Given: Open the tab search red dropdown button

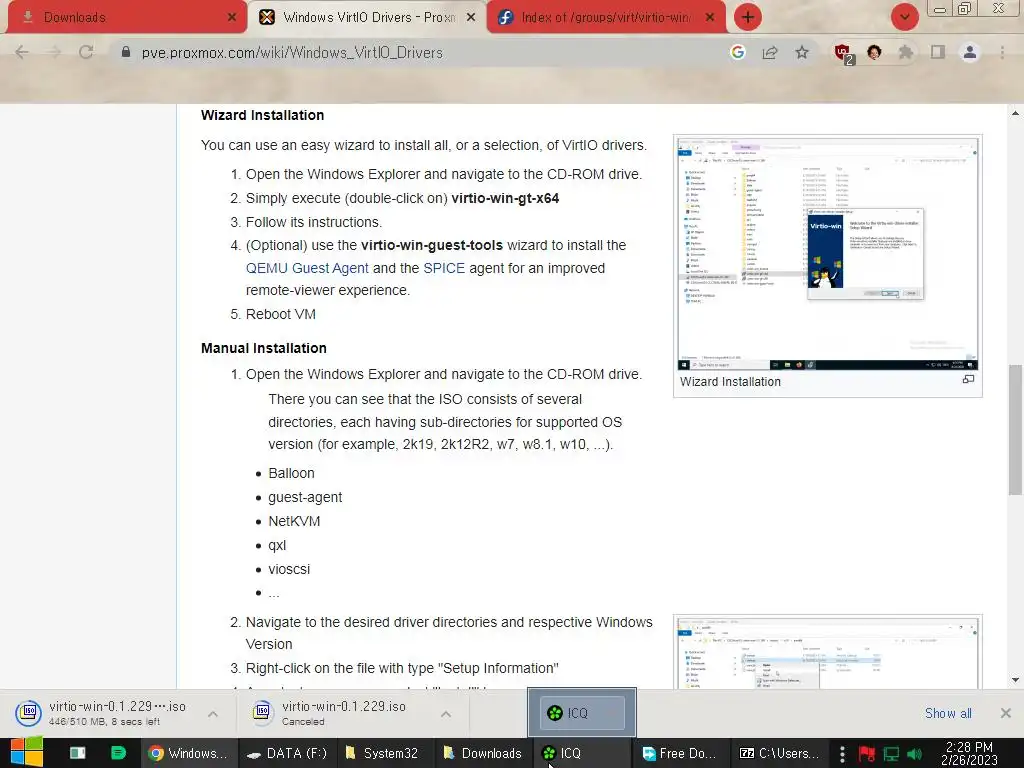Looking at the screenshot, I should pyautogui.click(x=905, y=17).
